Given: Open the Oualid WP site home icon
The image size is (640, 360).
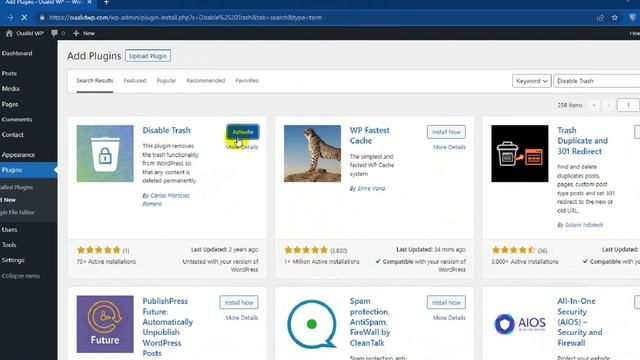Looking at the screenshot, I should [9, 33].
